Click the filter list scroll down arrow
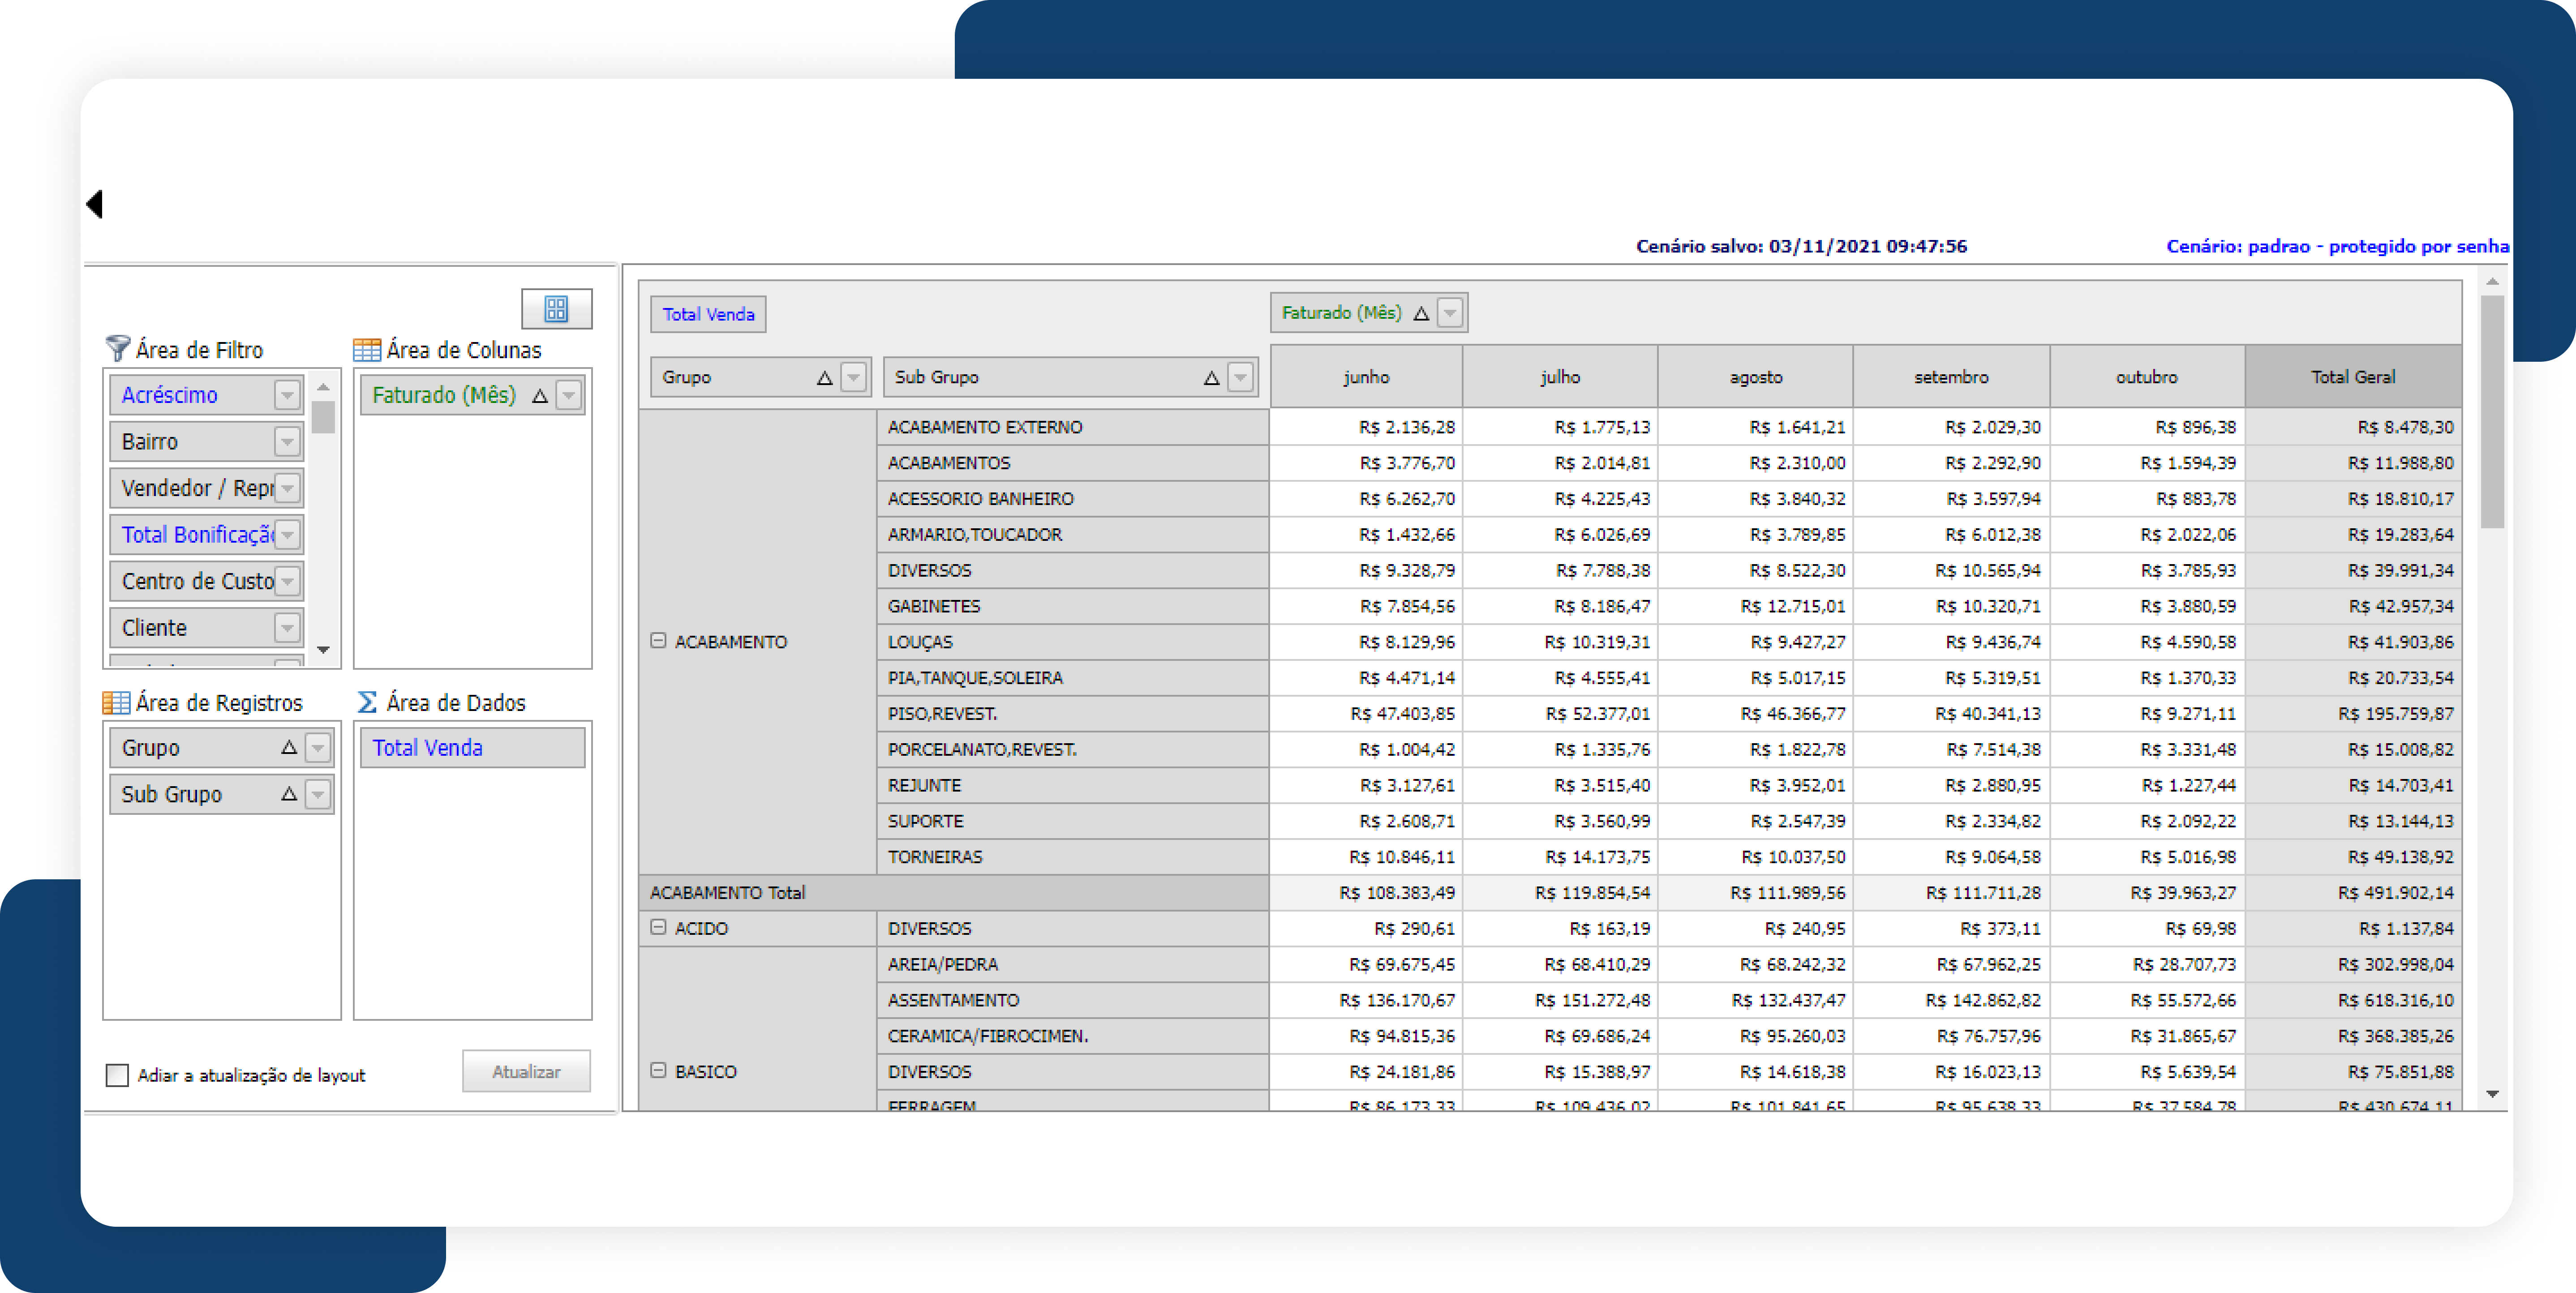Screen dimensions: 2576x1293 tap(323, 650)
